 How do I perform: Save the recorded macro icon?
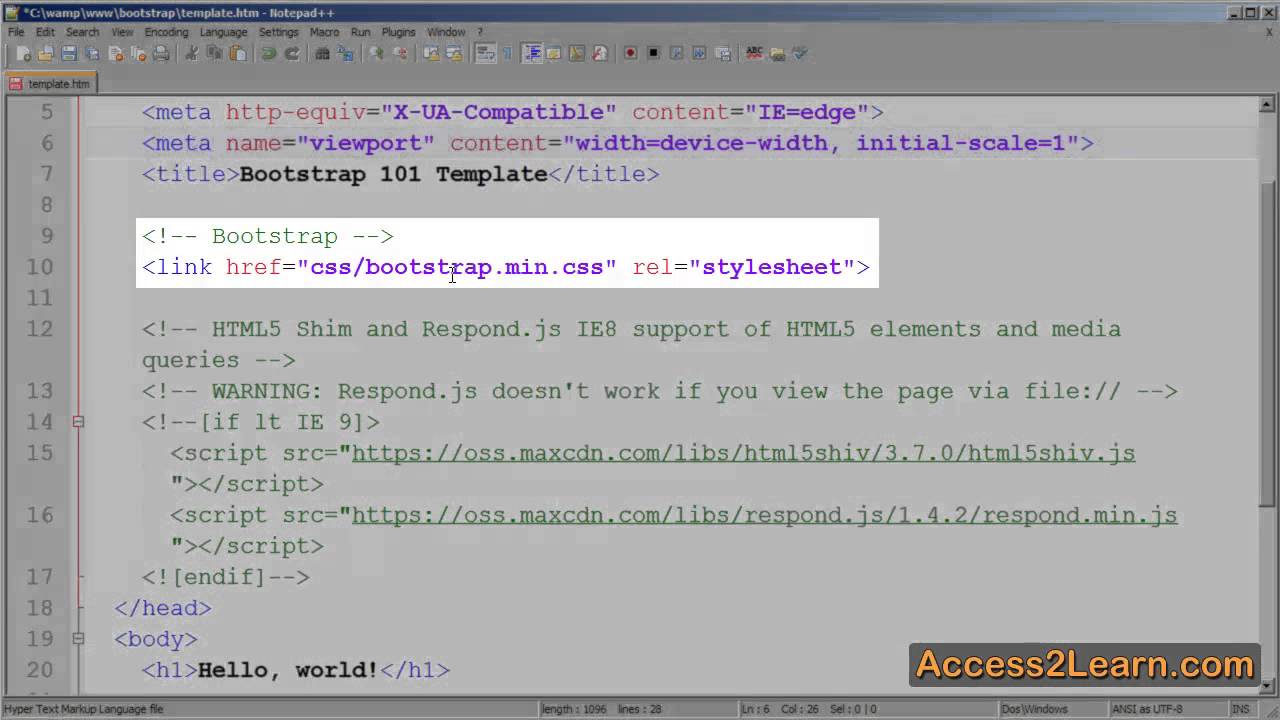tap(722, 53)
